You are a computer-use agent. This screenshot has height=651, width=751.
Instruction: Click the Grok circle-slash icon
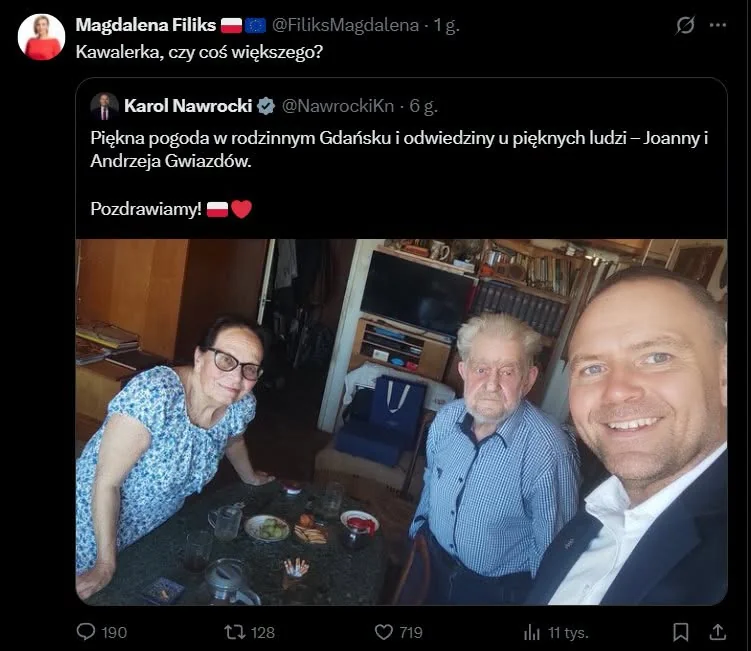click(685, 25)
